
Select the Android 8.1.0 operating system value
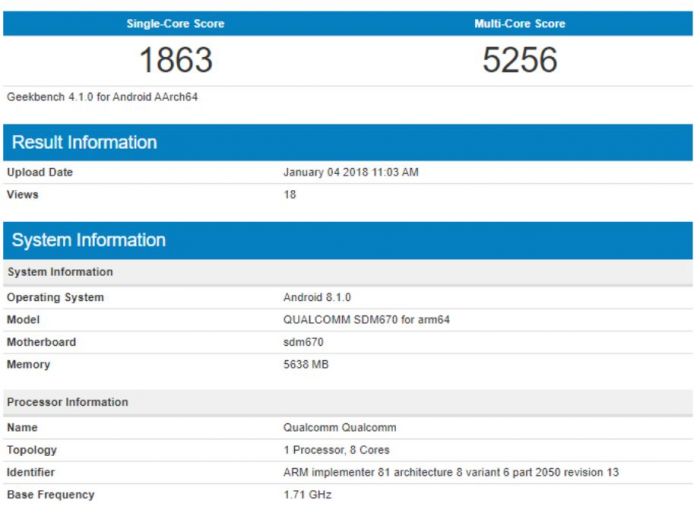pos(317,297)
